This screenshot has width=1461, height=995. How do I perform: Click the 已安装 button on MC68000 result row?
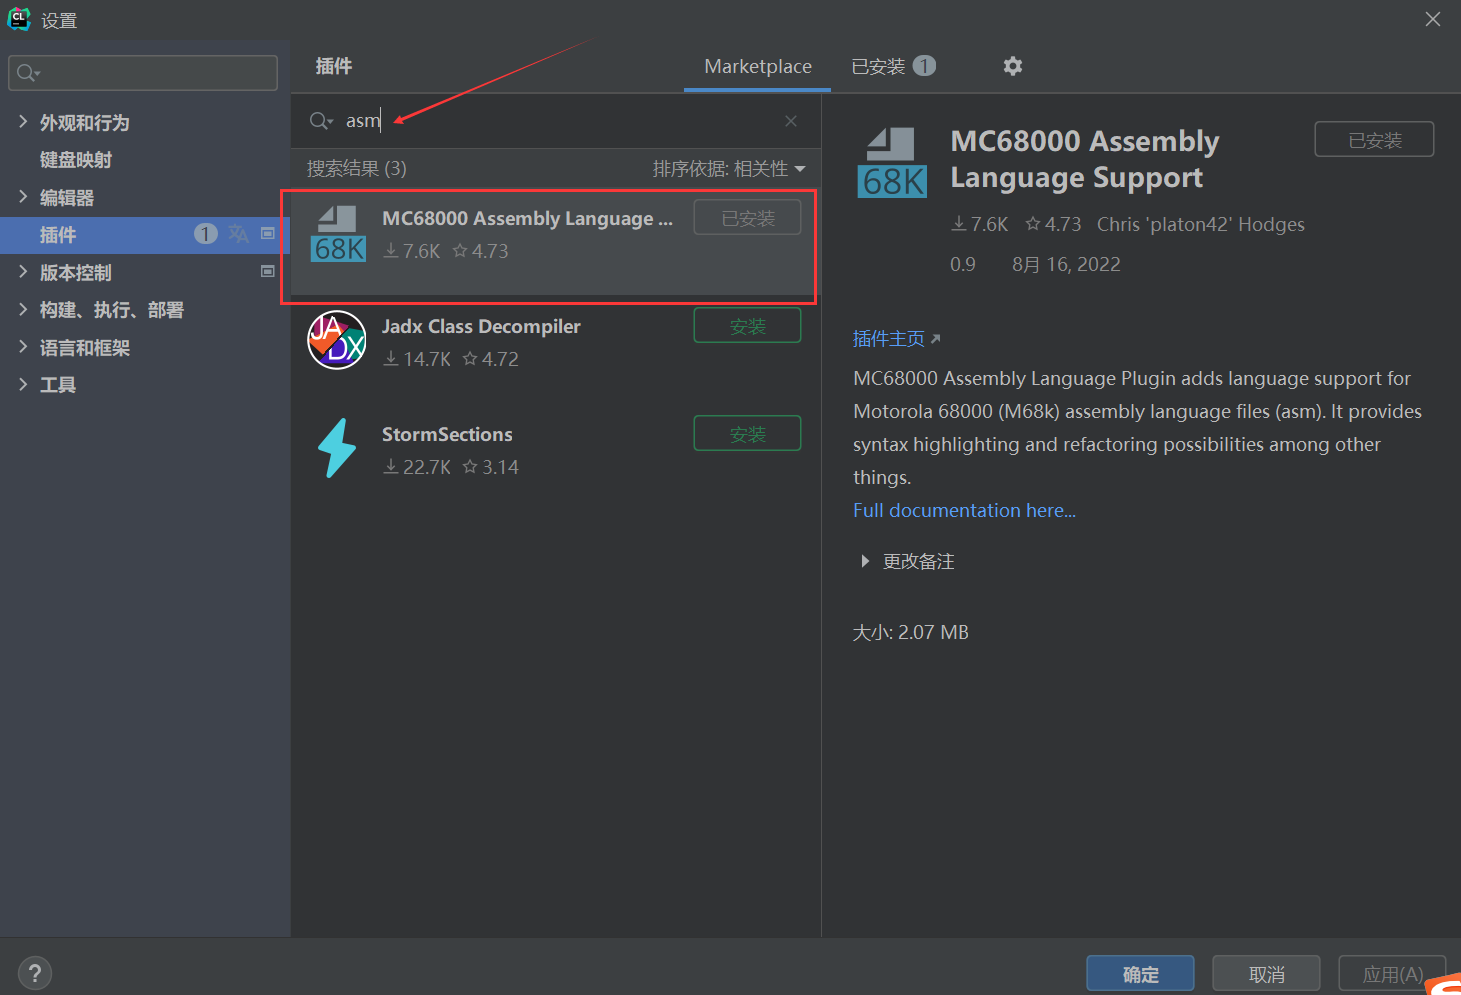tap(747, 218)
